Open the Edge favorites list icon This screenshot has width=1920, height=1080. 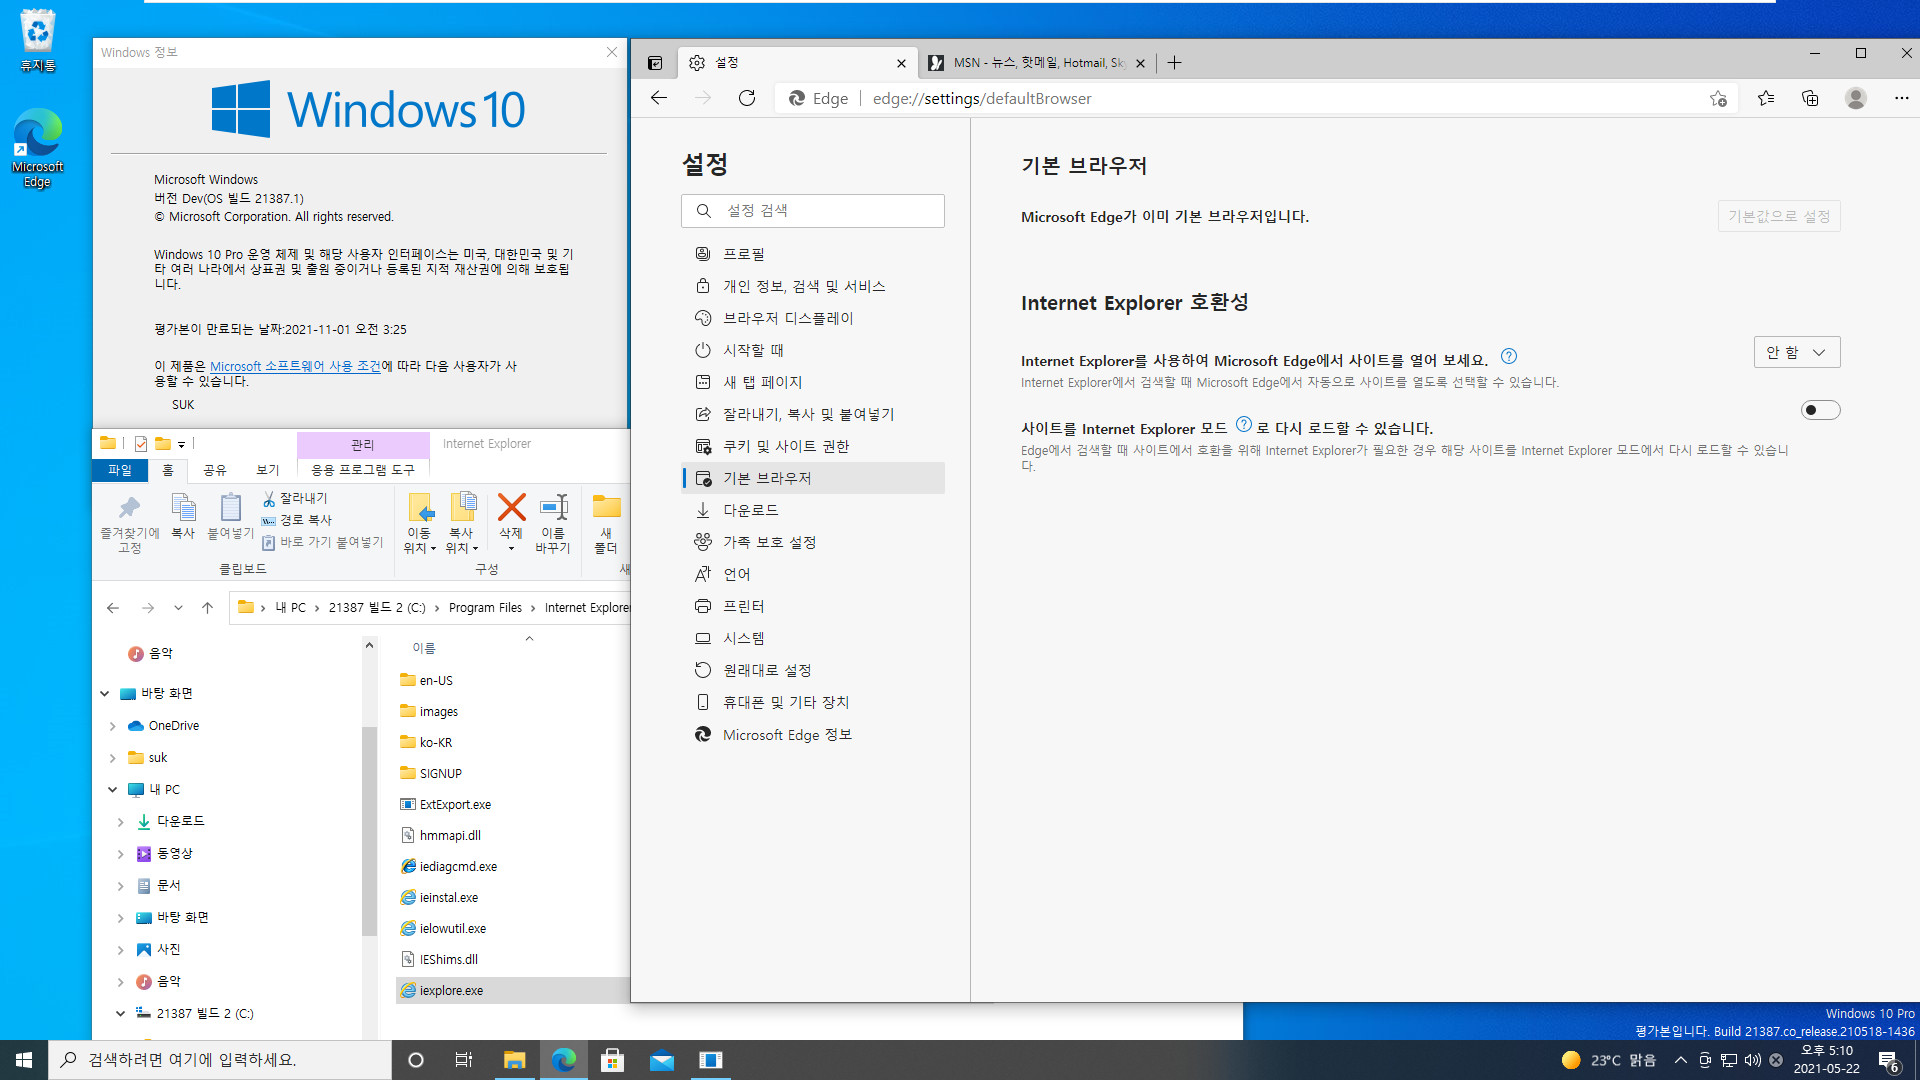(x=1766, y=98)
